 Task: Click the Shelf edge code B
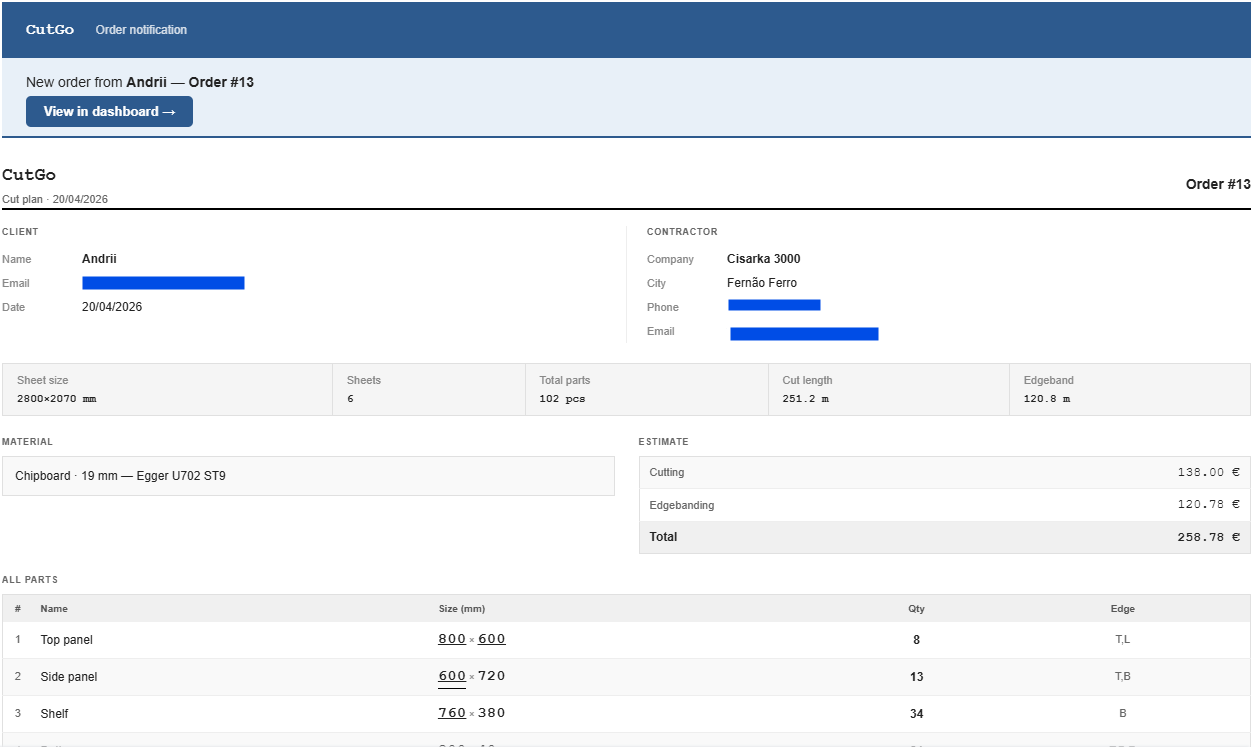pyautogui.click(x=1123, y=714)
